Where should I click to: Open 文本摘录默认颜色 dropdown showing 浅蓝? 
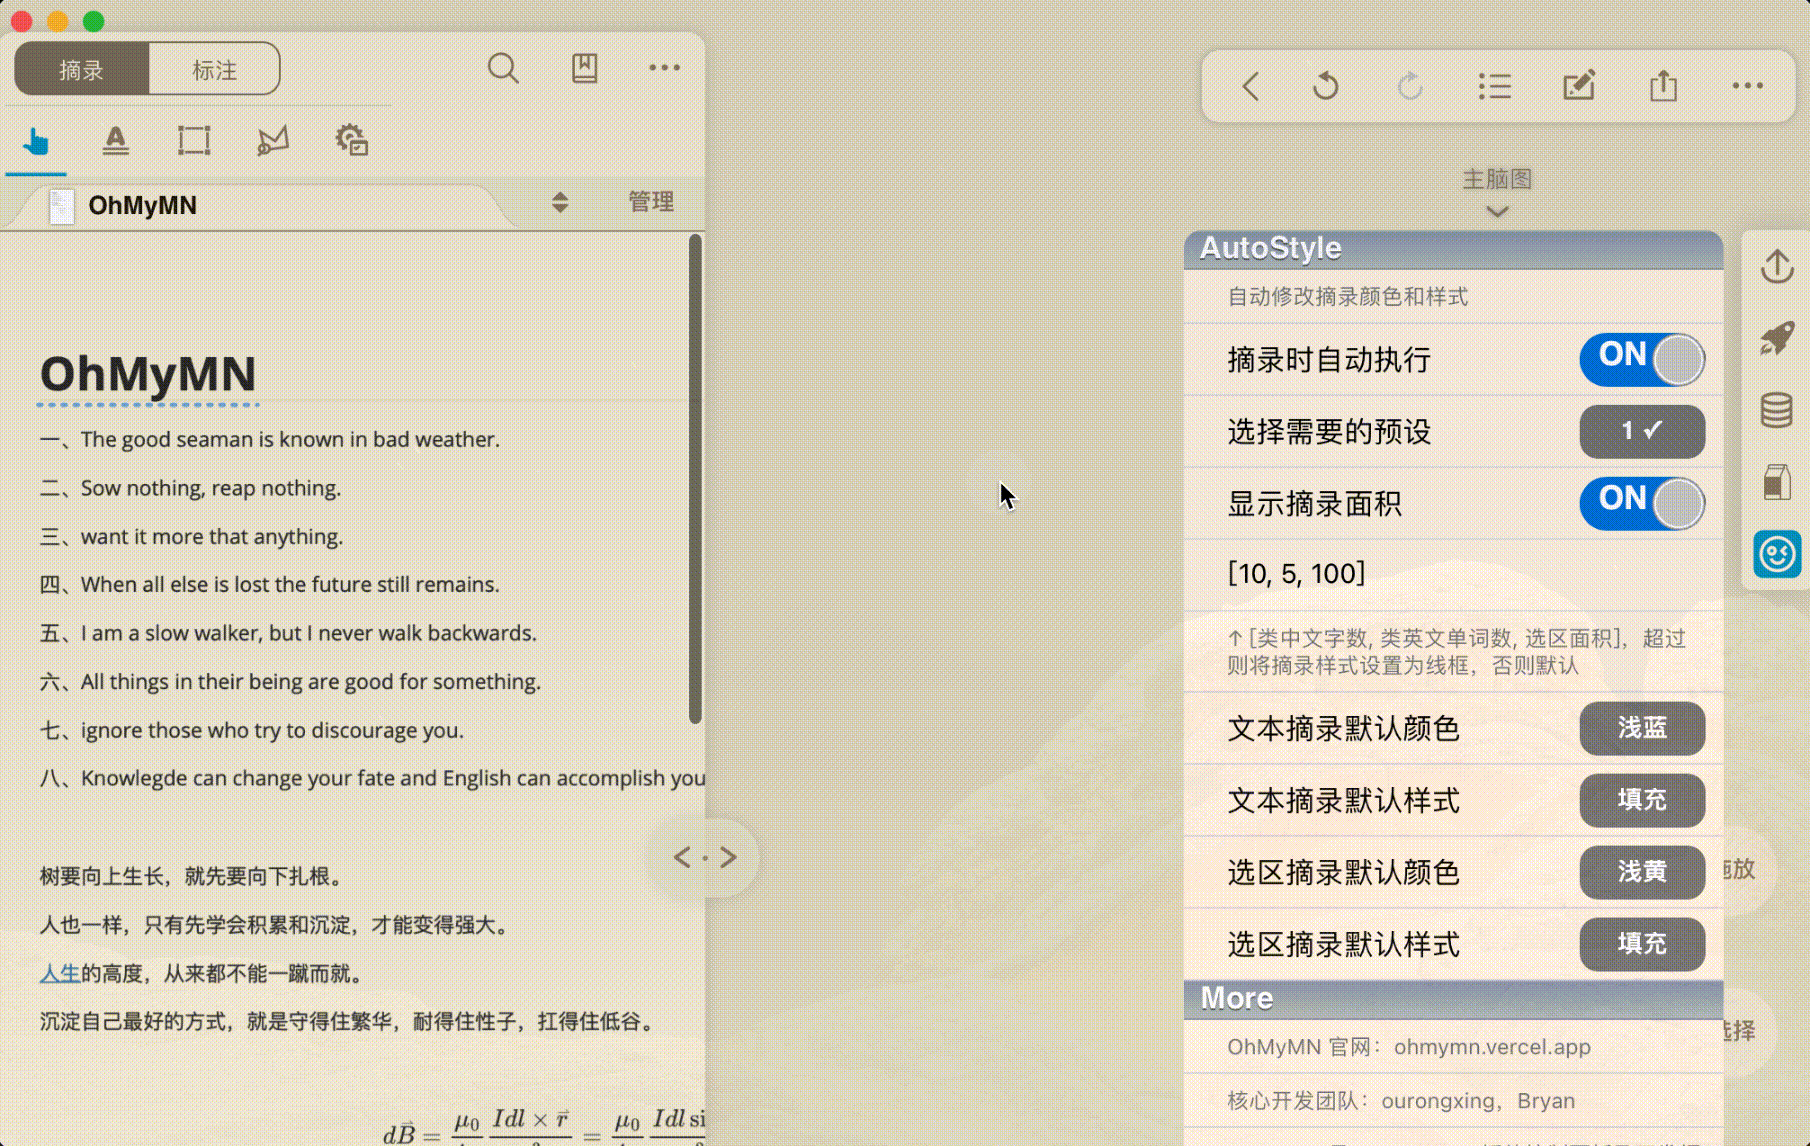[1642, 728]
